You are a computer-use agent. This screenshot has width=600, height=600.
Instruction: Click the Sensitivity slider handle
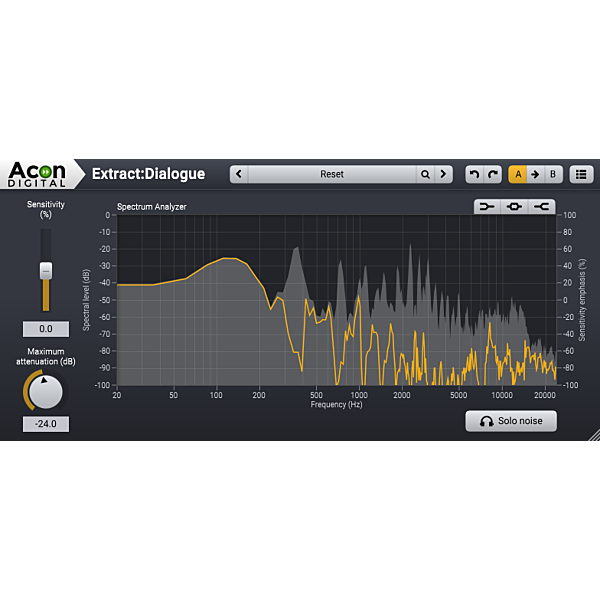tap(46, 271)
